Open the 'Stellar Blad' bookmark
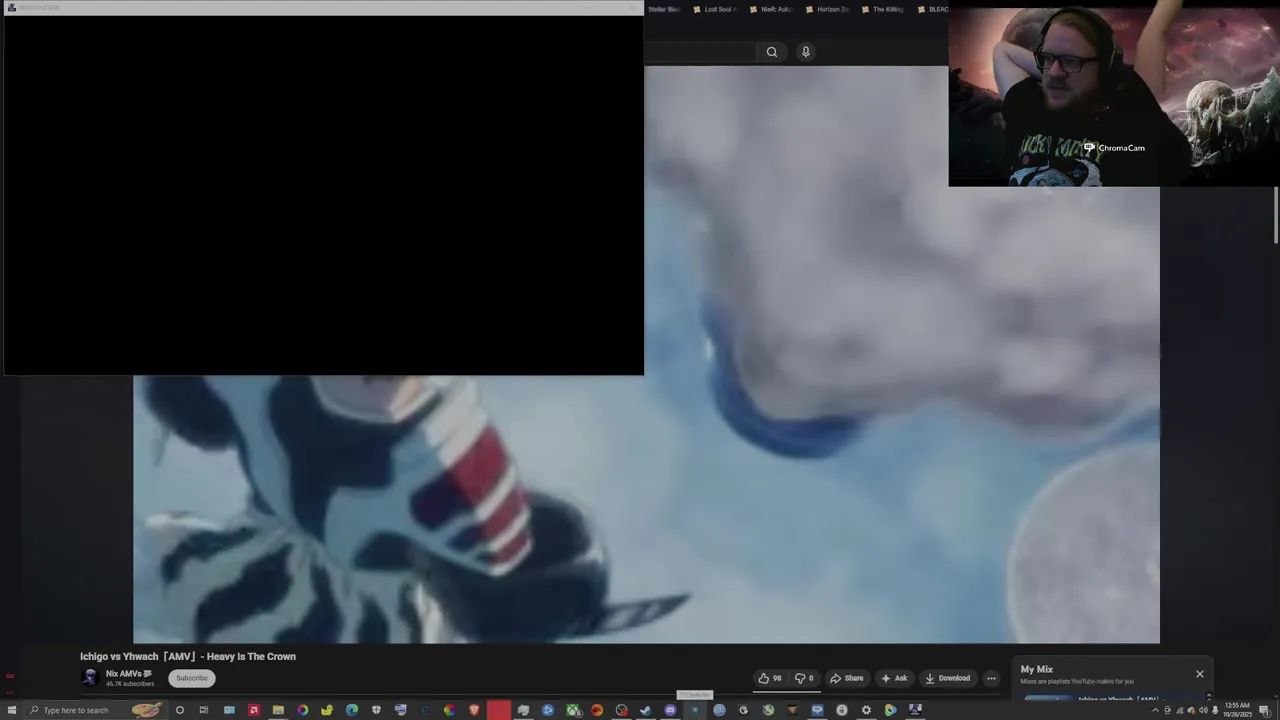The width and height of the screenshot is (1280, 720). tap(663, 9)
